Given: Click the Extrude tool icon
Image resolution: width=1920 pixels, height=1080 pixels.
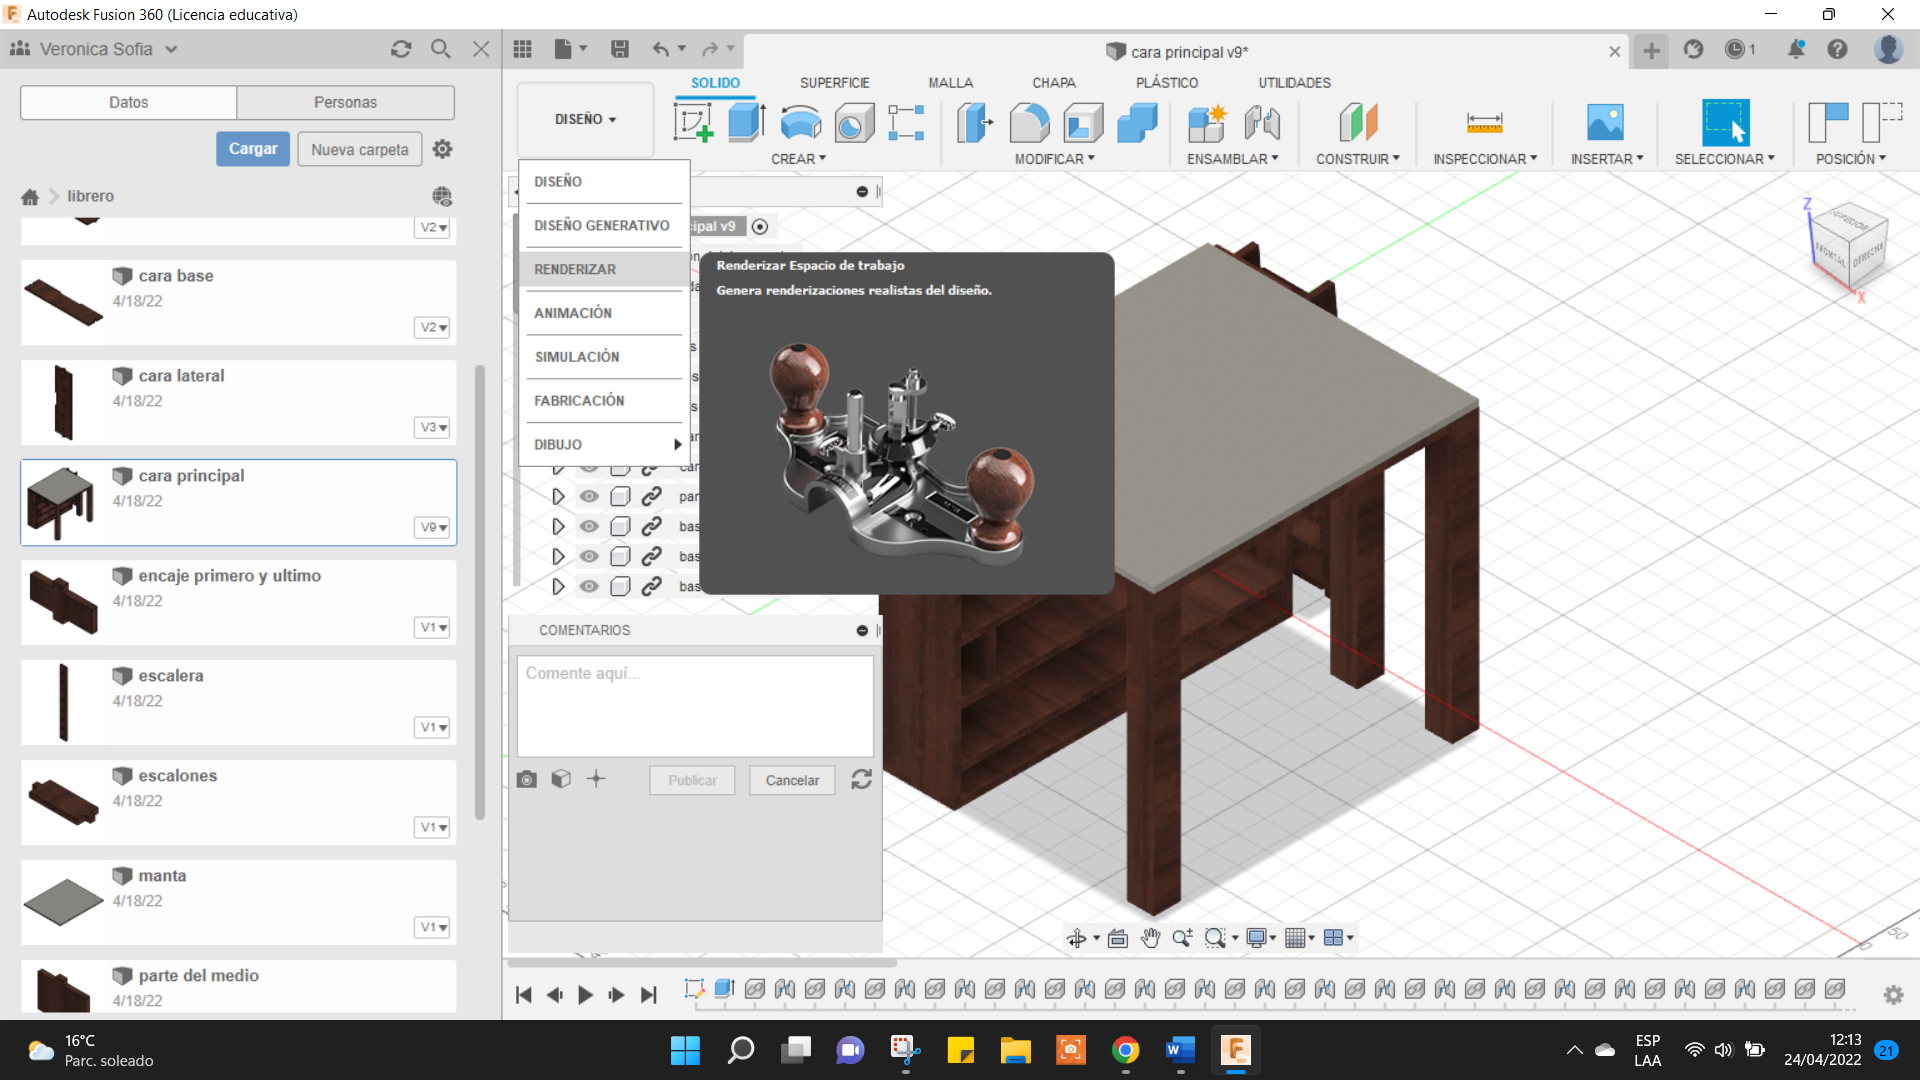Looking at the screenshot, I should point(746,123).
